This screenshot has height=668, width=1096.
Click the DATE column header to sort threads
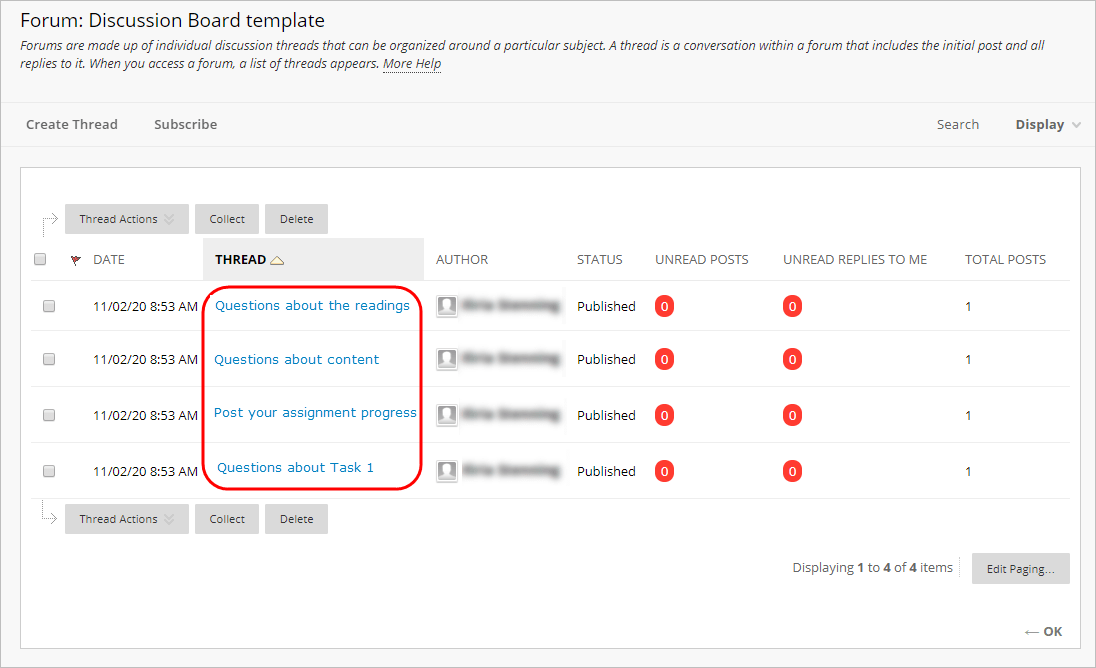107,259
